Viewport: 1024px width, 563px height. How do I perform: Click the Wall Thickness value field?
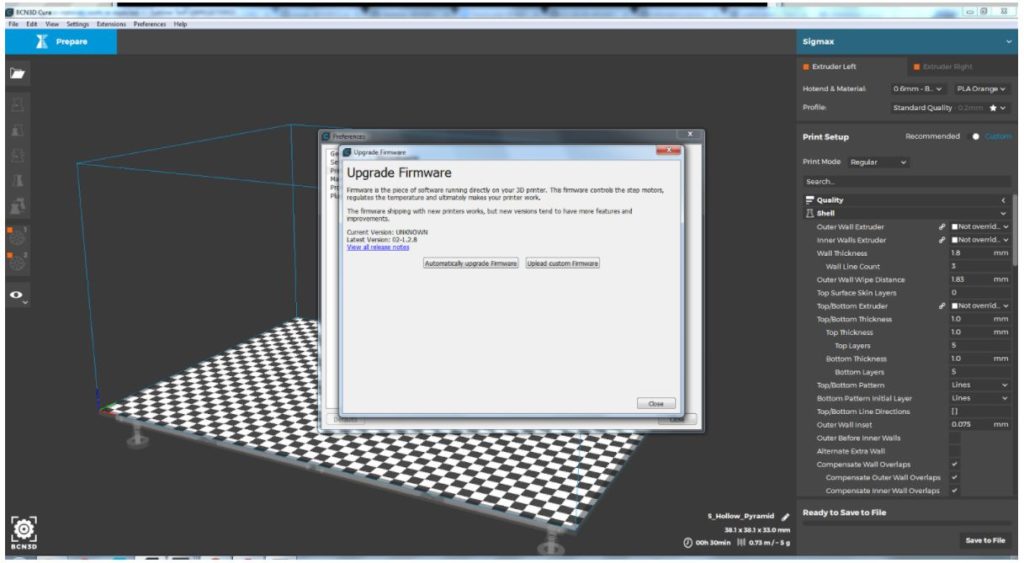[x=980, y=253]
